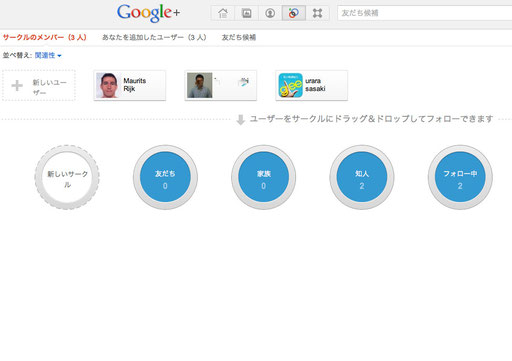512x361 pixels.
Task: Switch to あなたを追加したユーザー (3人) tab
Action: [x=154, y=37]
